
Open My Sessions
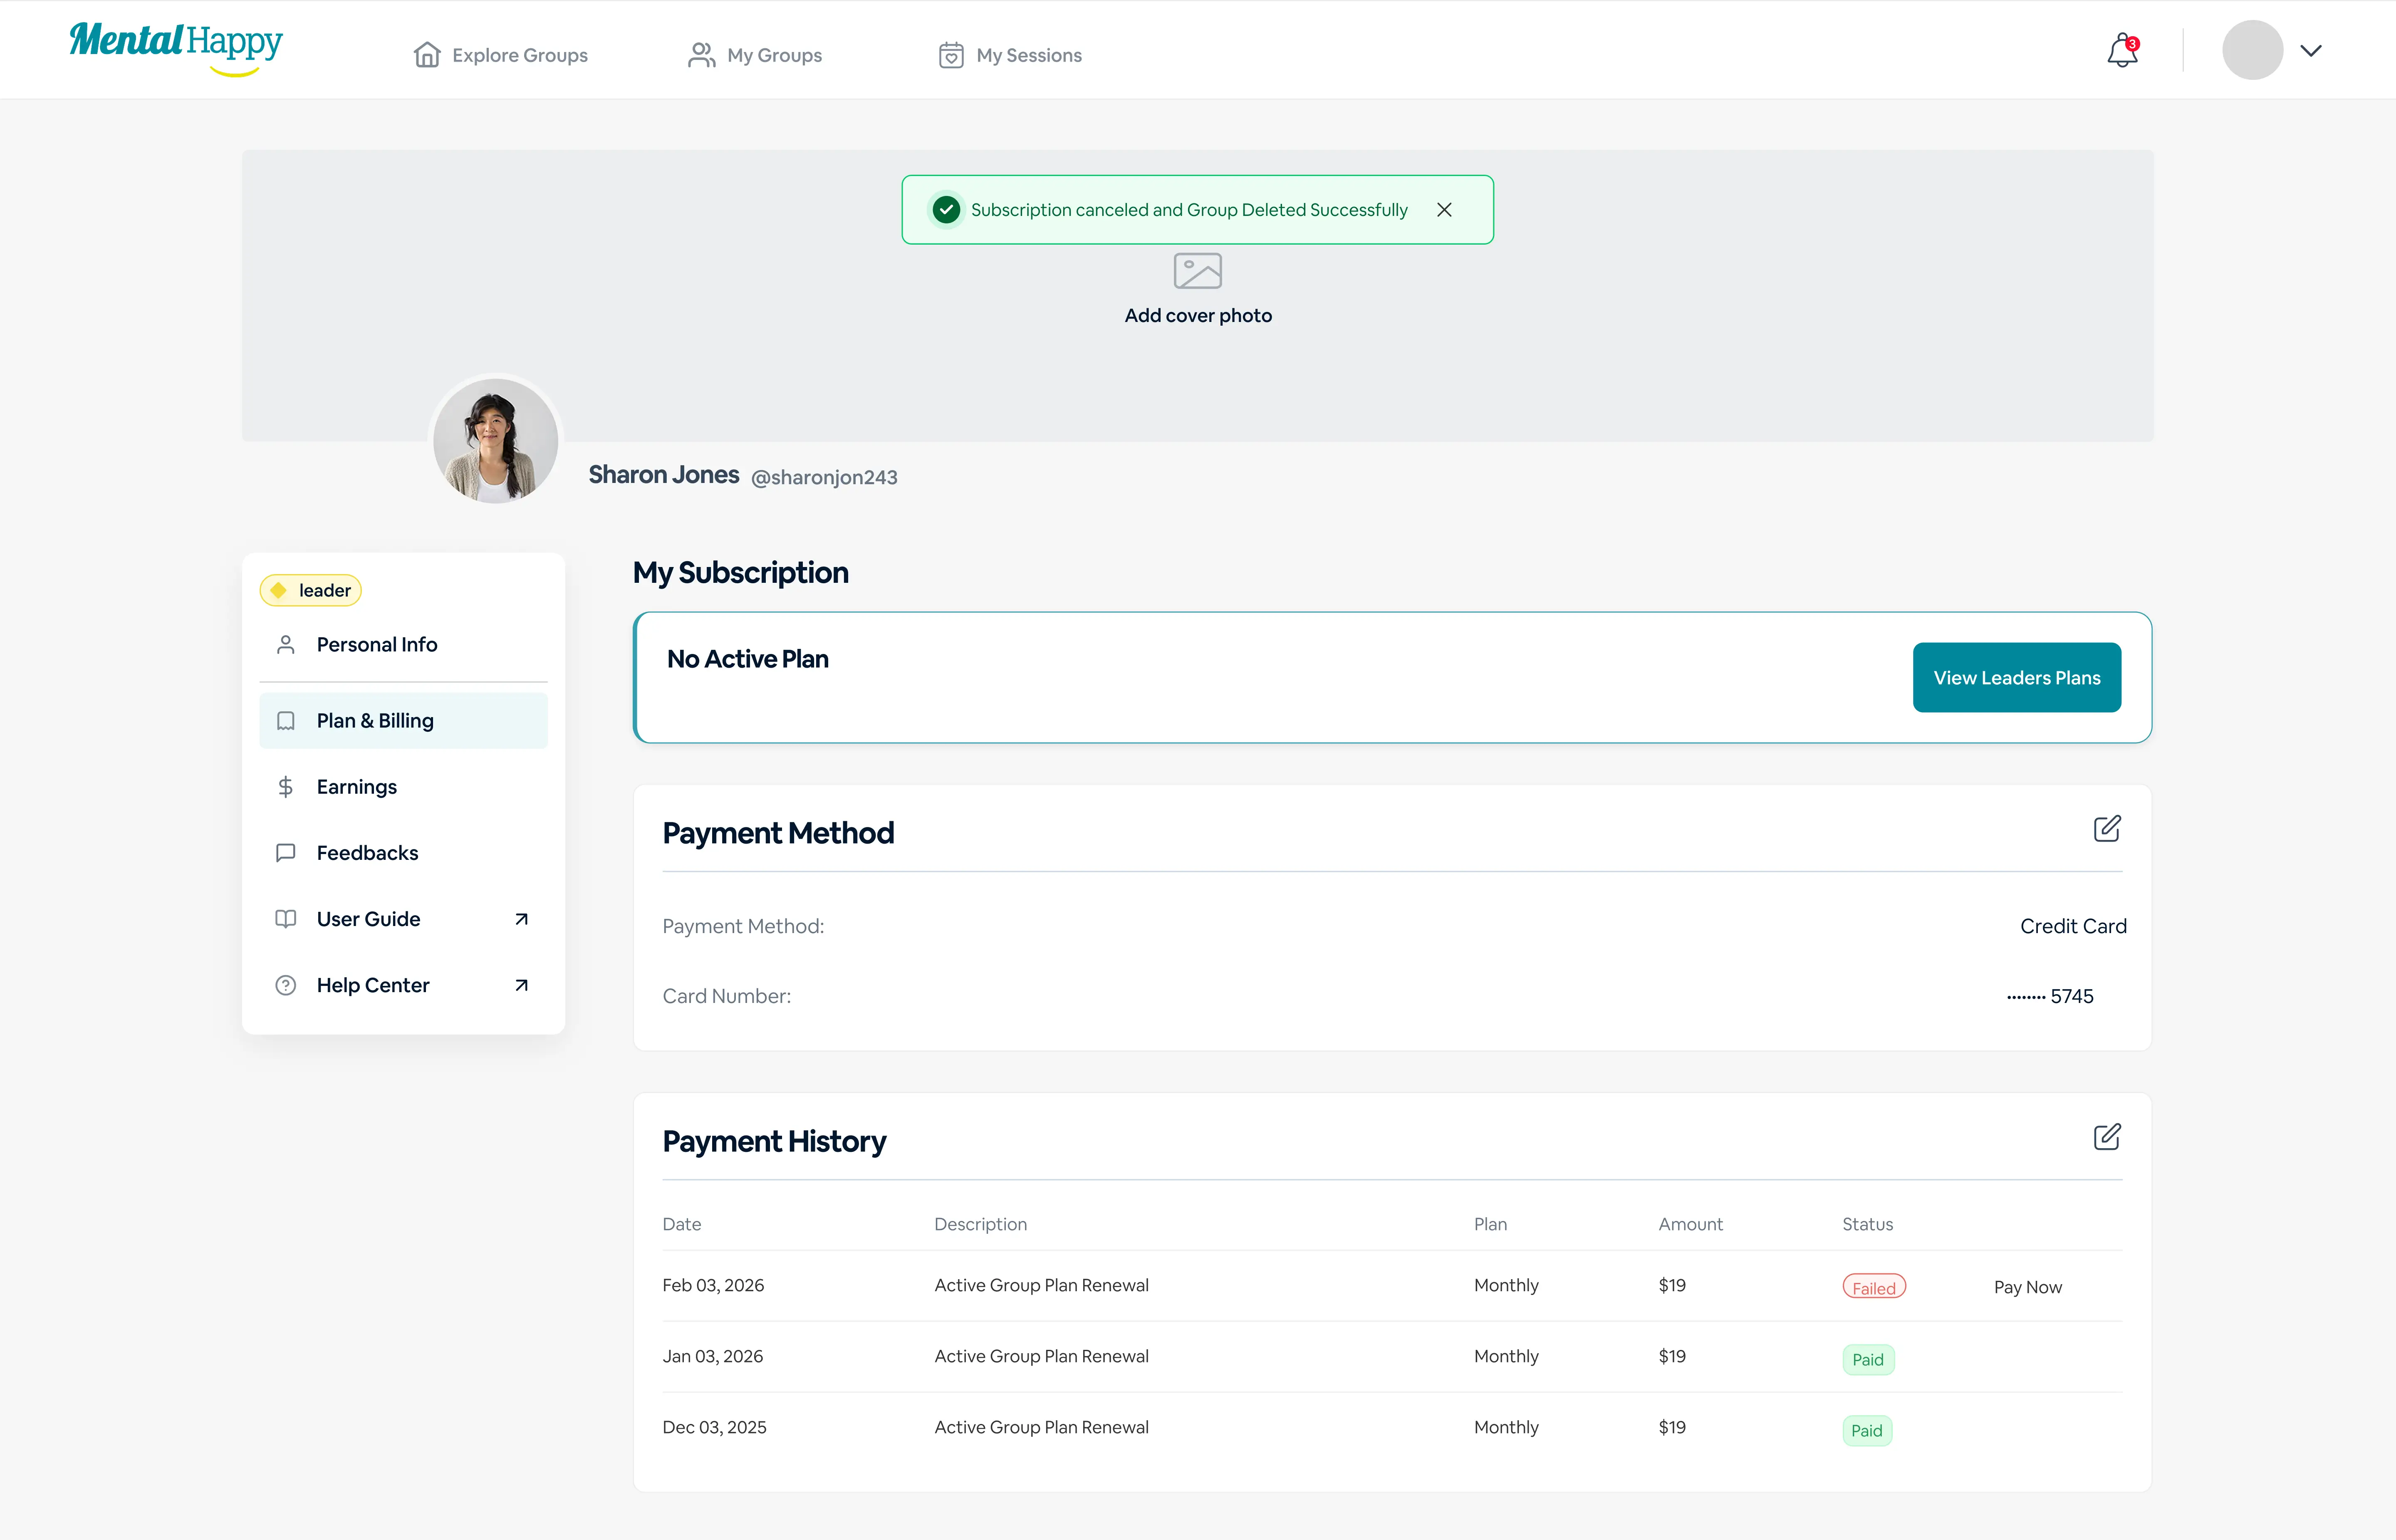[x=1010, y=55]
